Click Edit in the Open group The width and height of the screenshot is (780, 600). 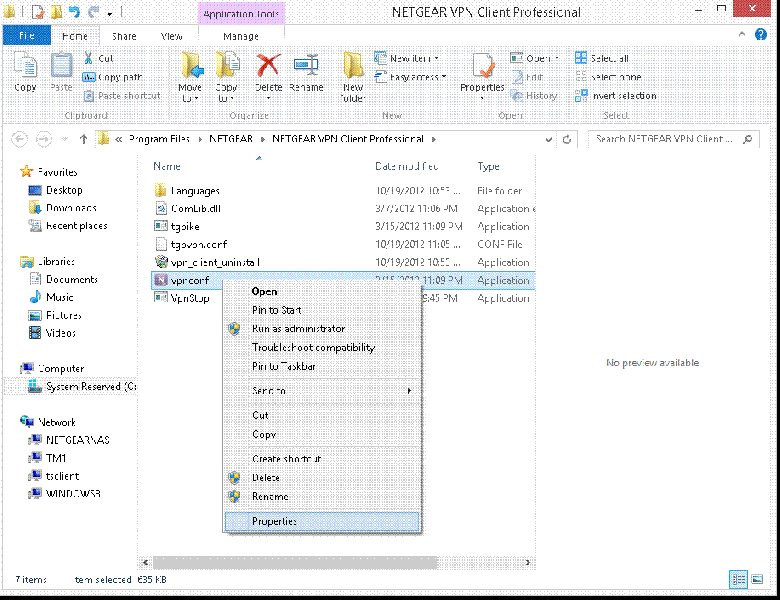pyautogui.click(x=528, y=77)
